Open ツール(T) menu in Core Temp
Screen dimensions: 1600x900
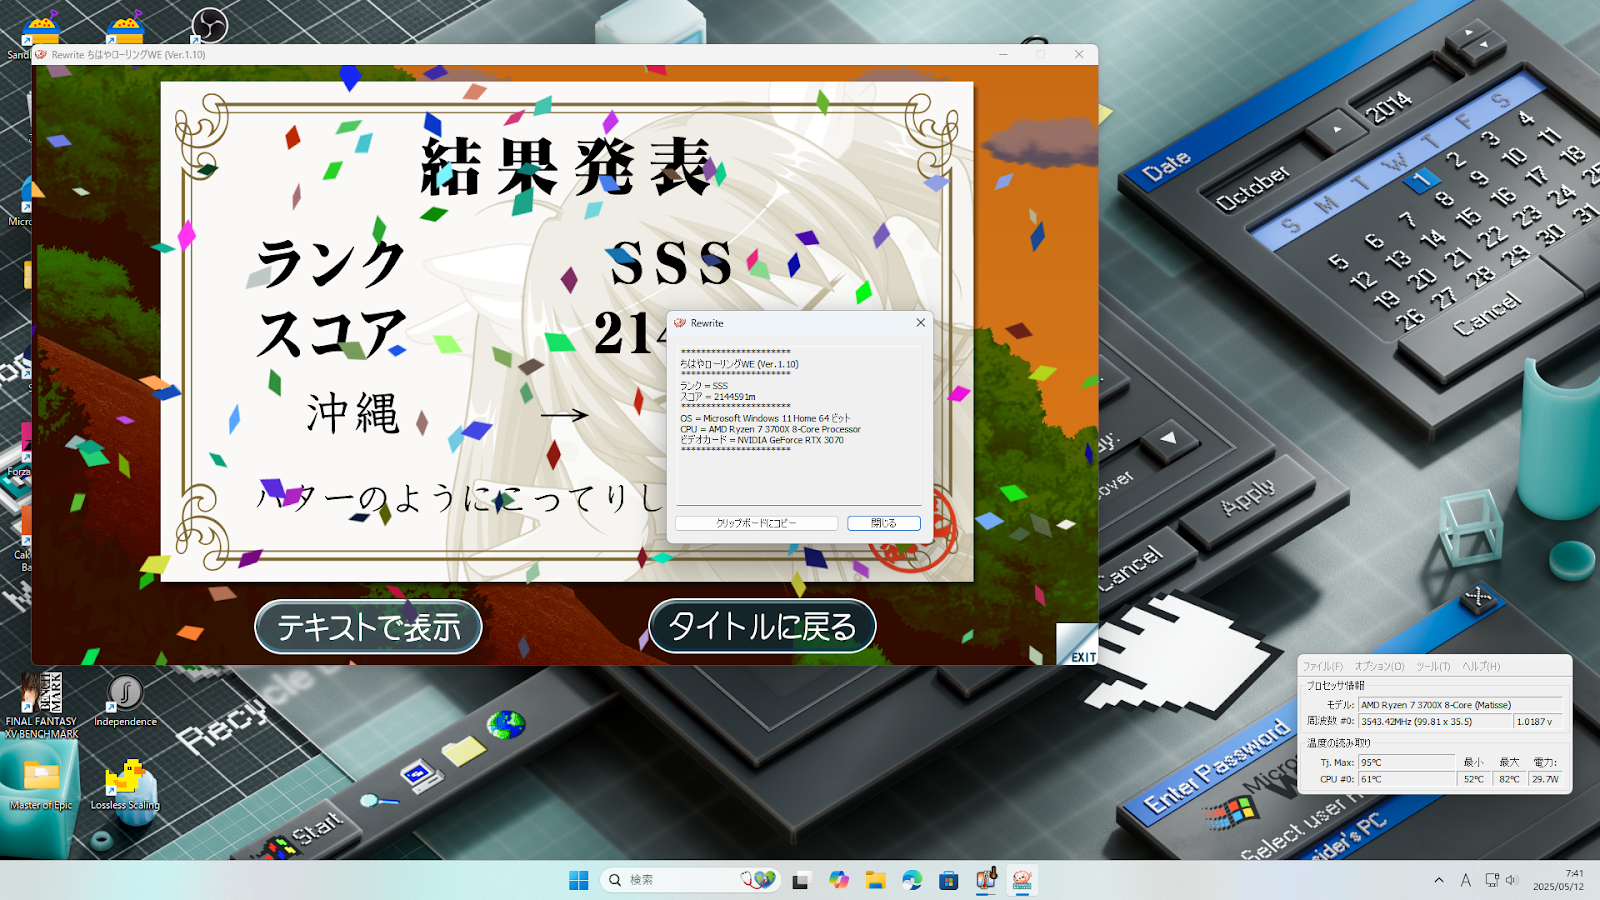click(1433, 666)
